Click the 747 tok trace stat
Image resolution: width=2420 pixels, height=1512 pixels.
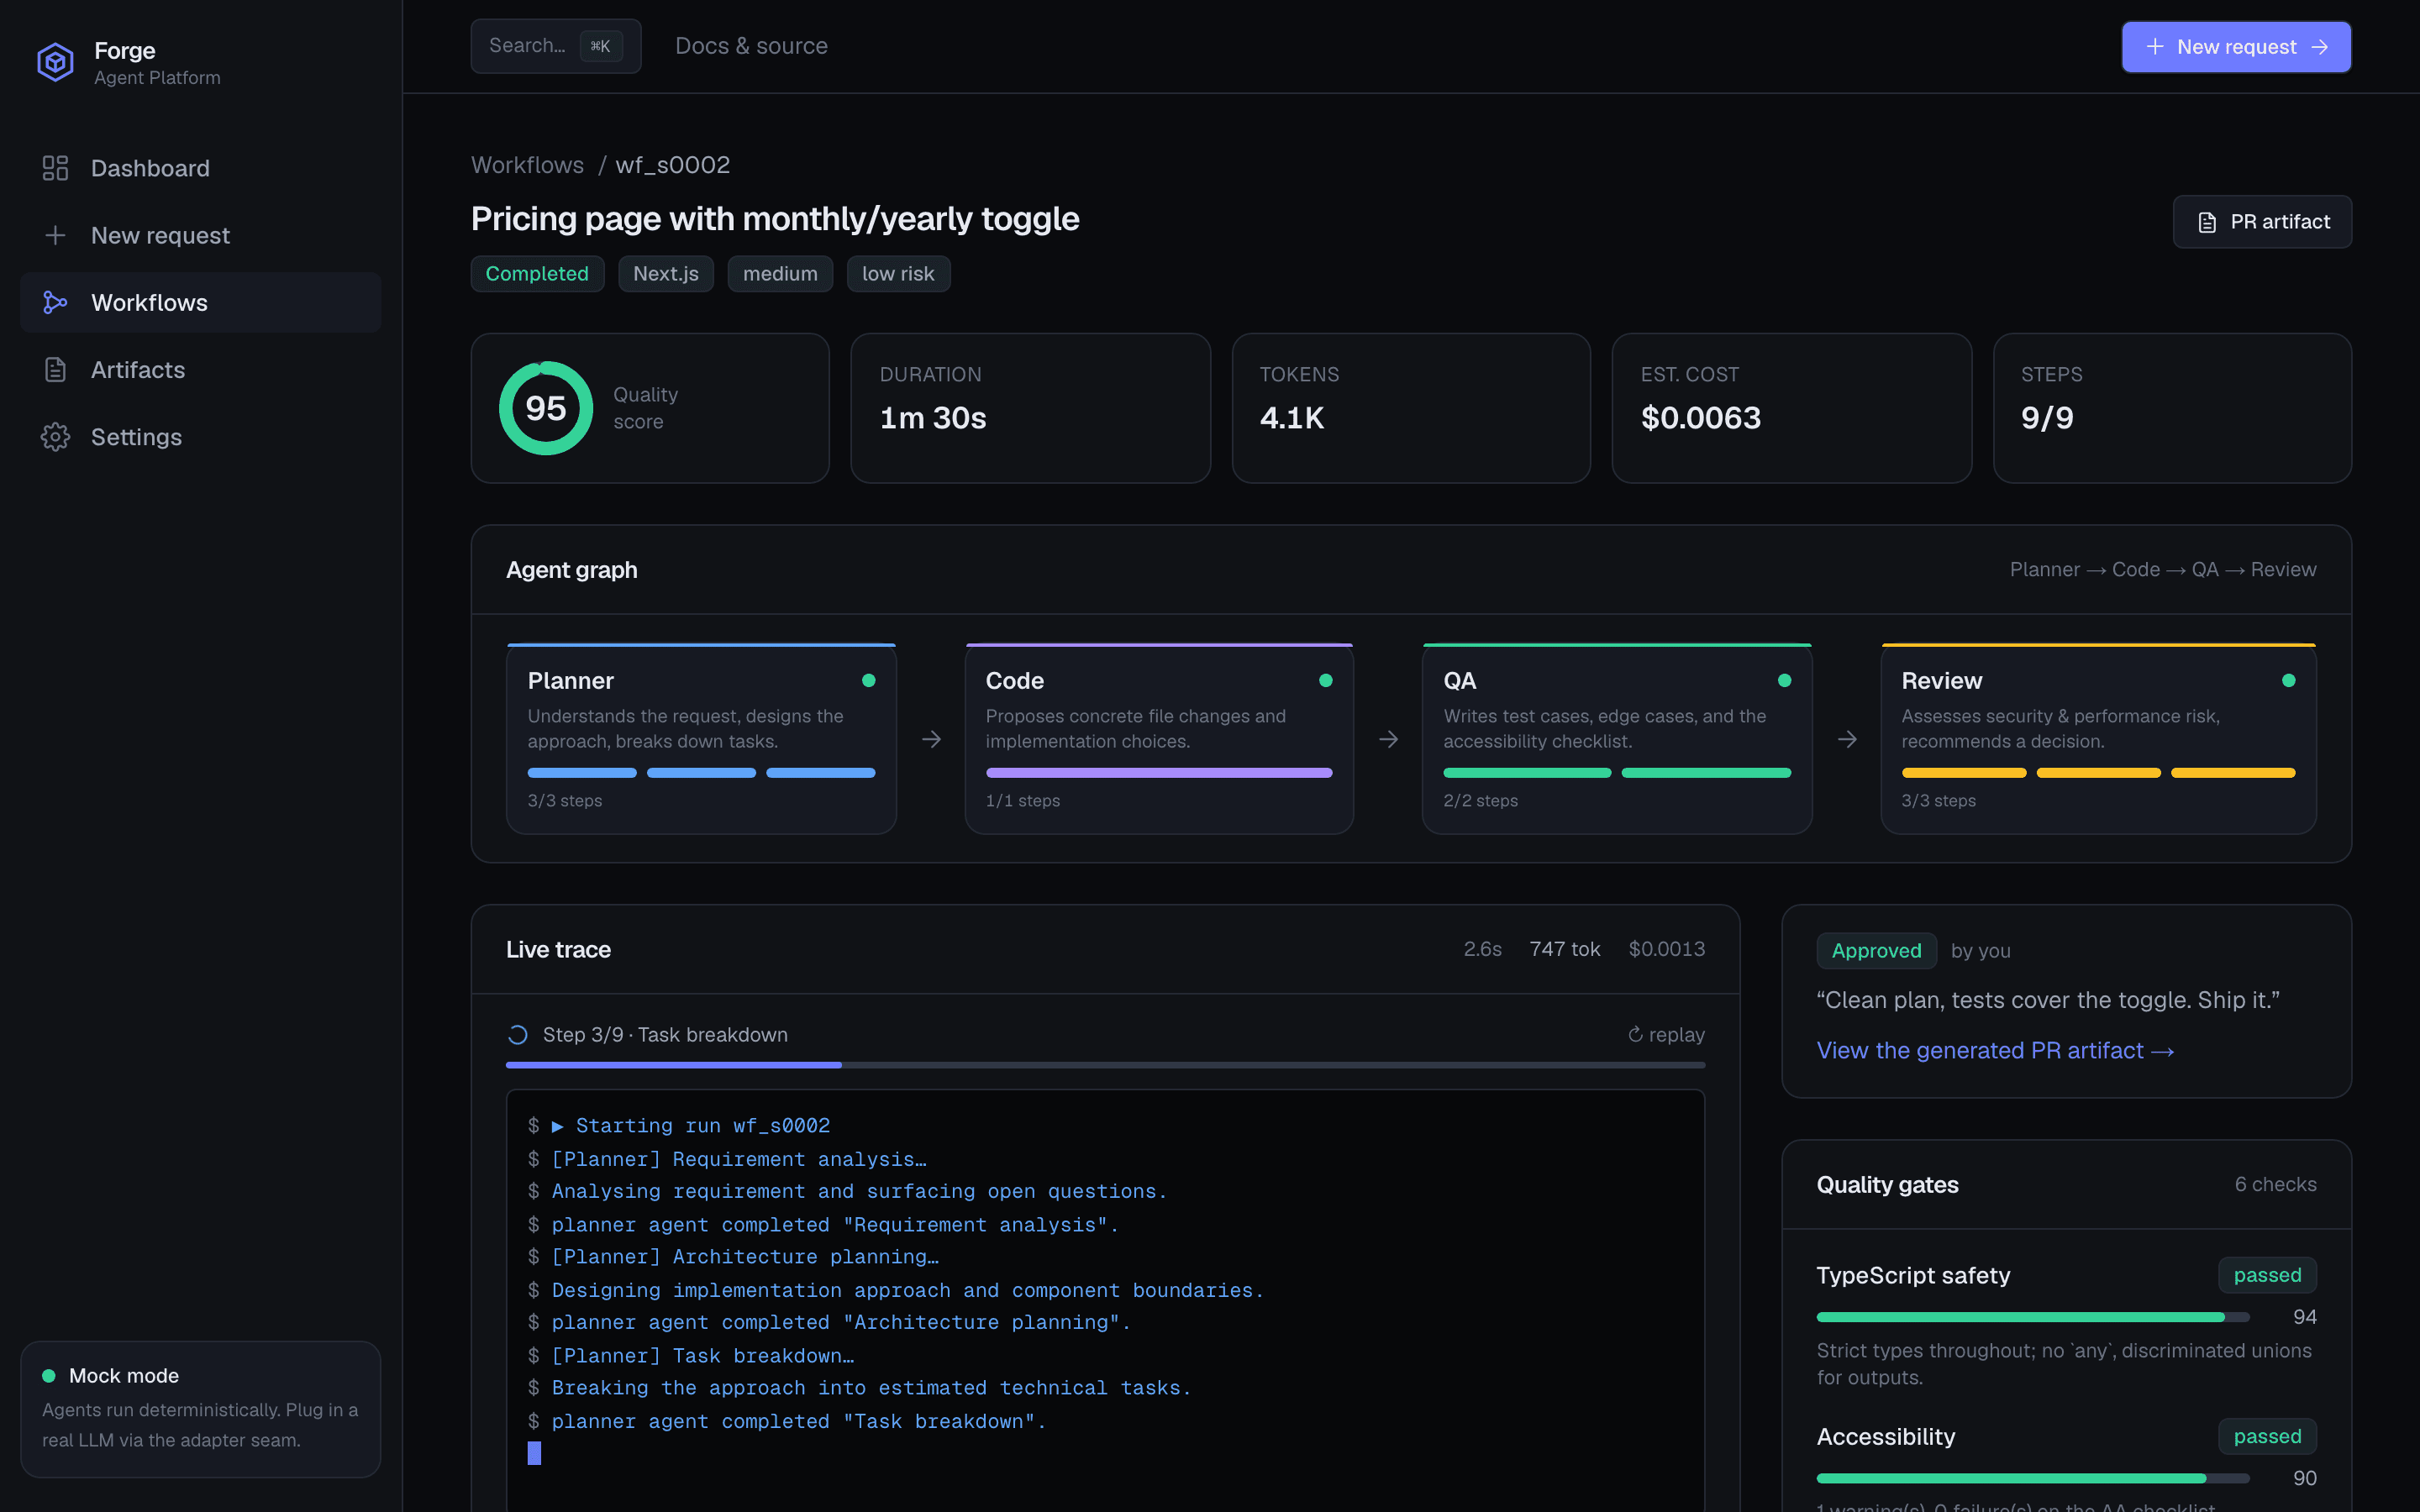(1564, 949)
